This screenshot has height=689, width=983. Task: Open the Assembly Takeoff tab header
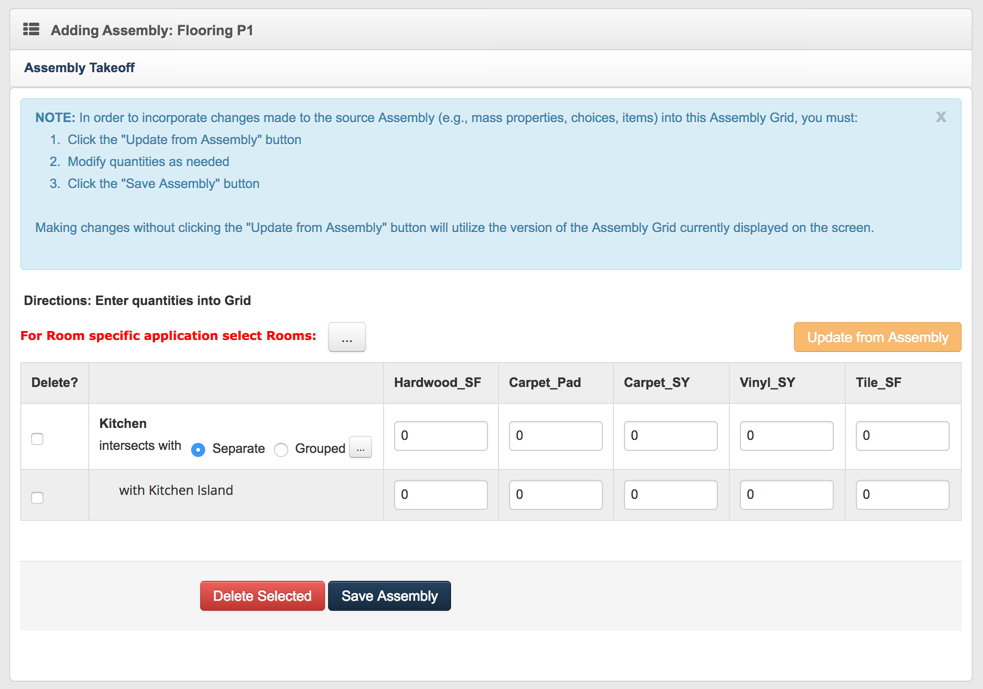79,68
